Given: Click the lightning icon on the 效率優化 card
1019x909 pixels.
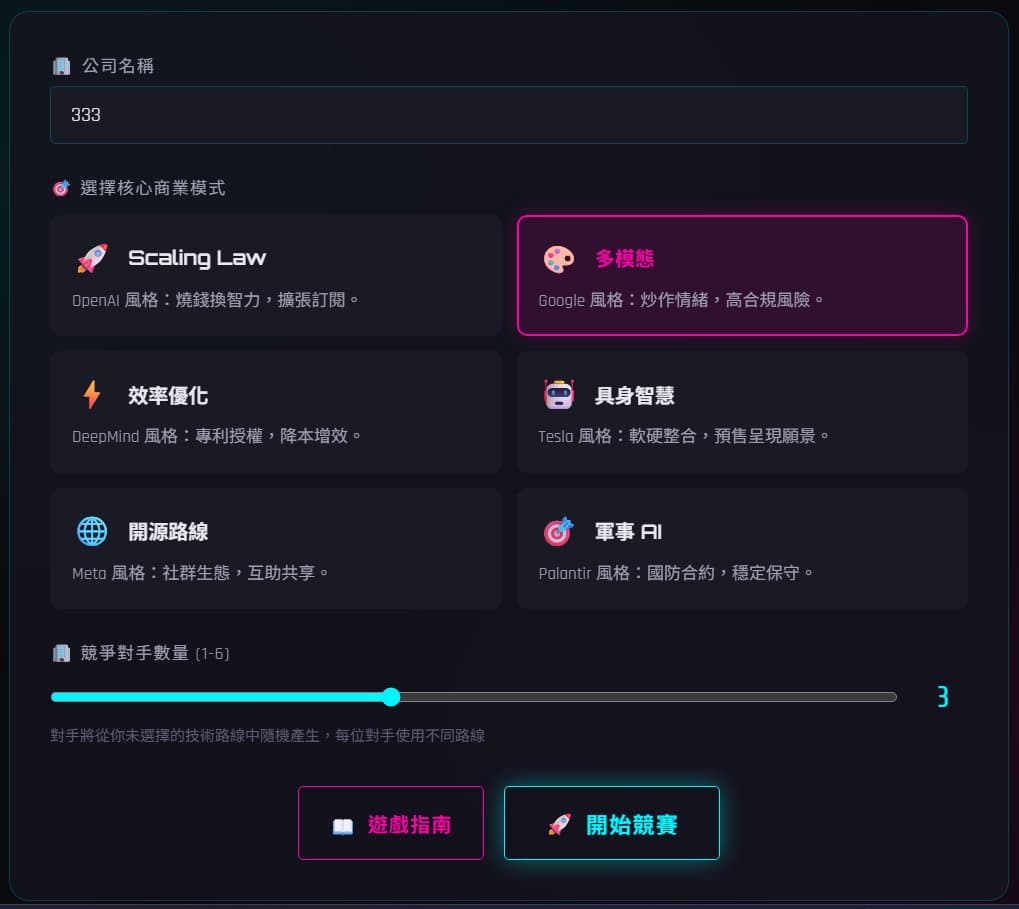Looking at the screenshot, I should tap(92, 394).
